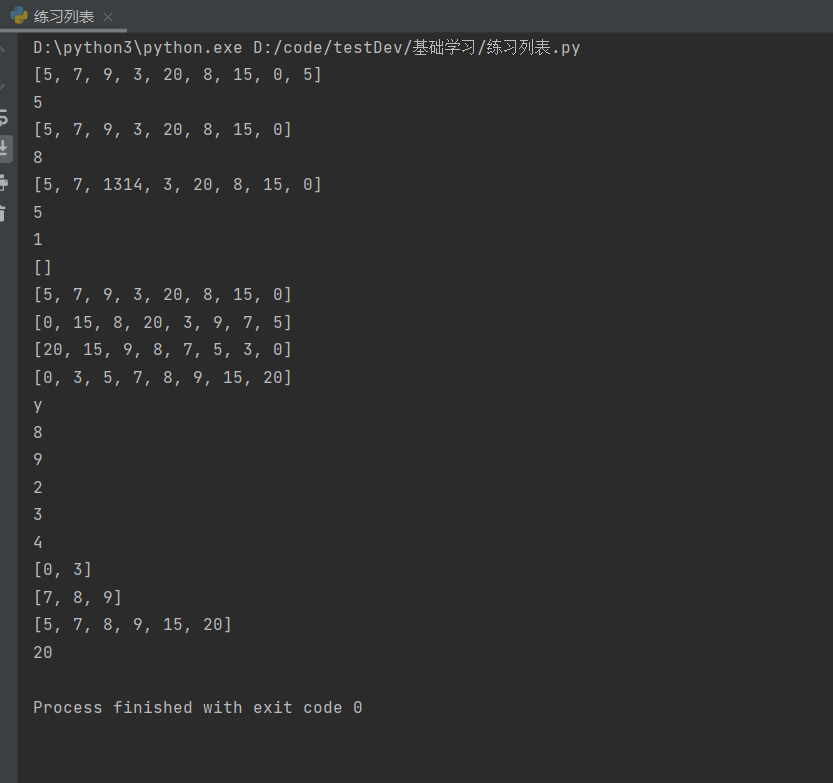833x783 pixels.
Task: Click the print console output icon
Action: coord(5,182)
